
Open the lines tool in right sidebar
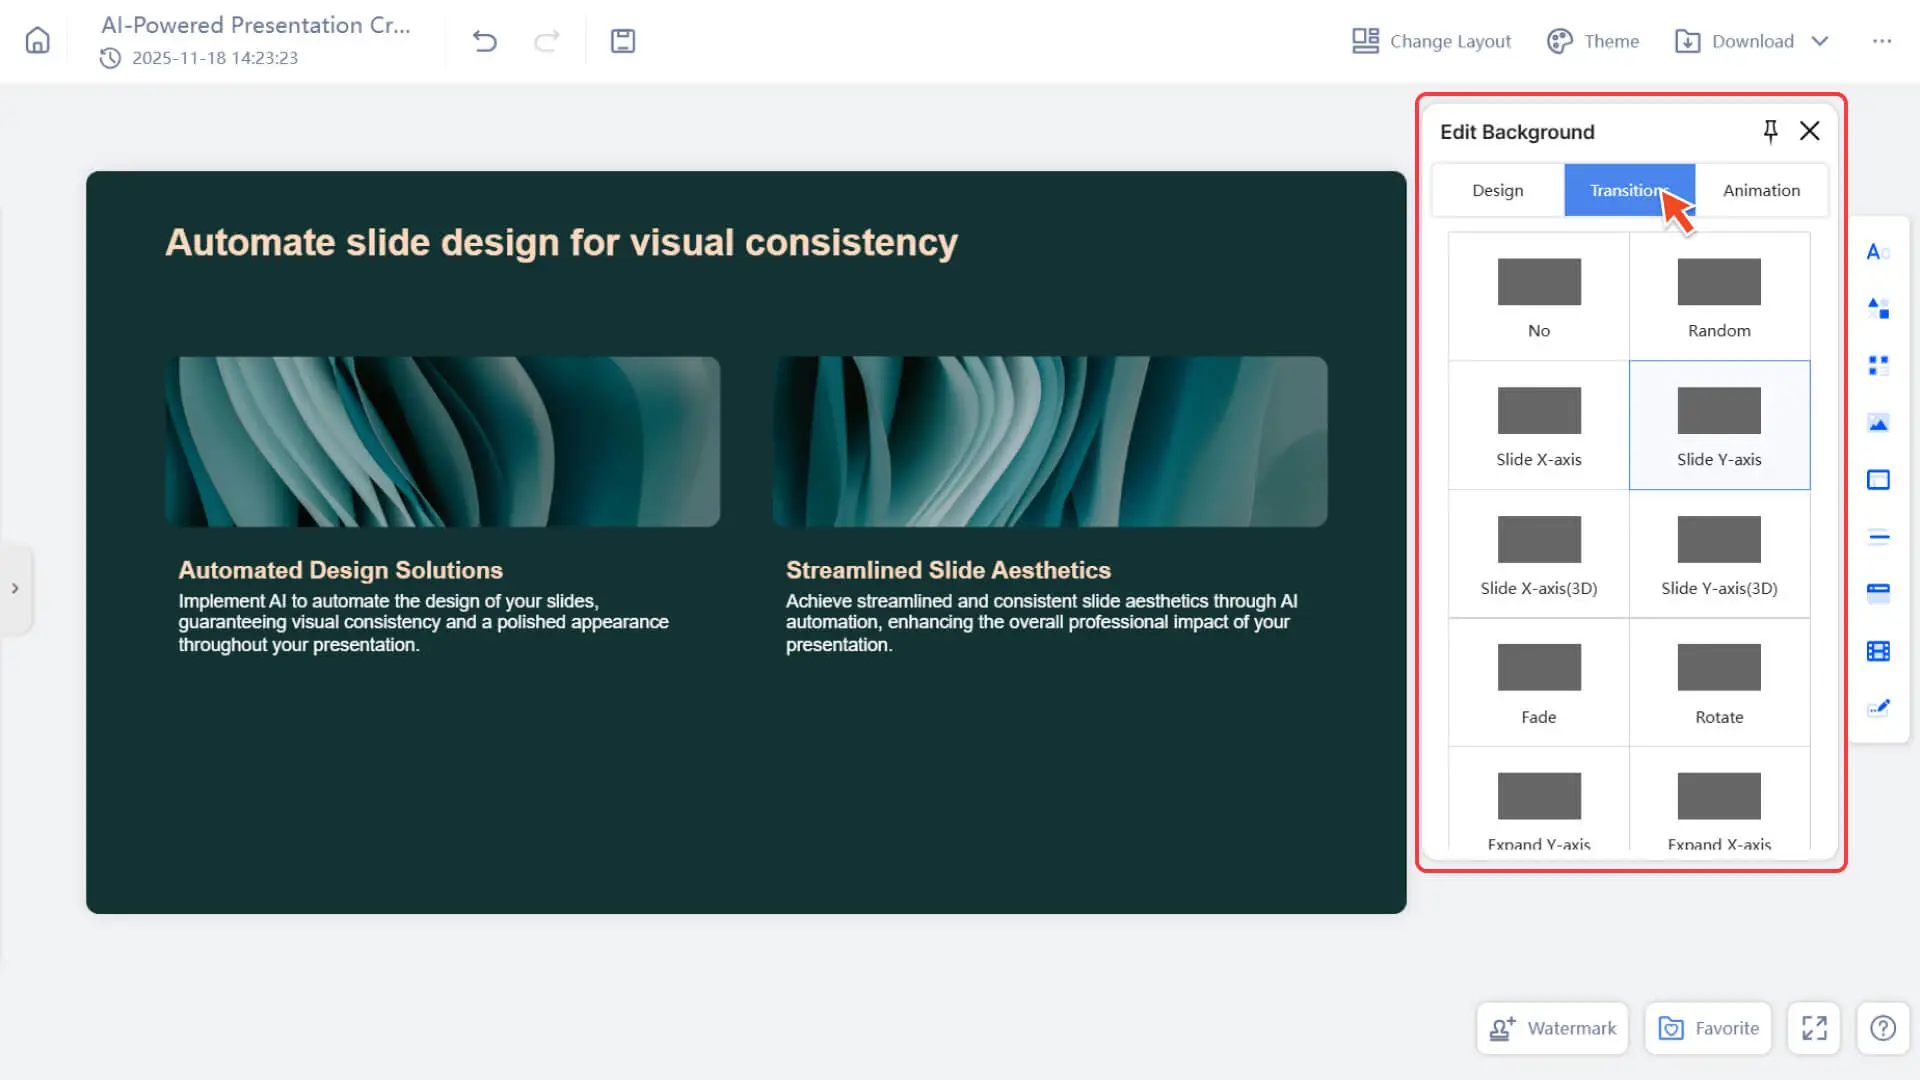[x=1878, y=537]
